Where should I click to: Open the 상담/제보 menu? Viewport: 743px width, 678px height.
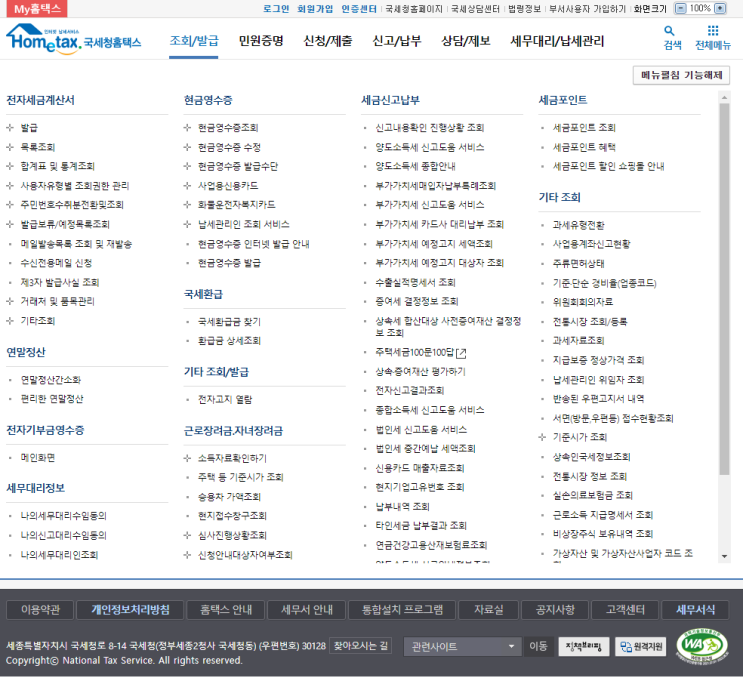click(x=466, y=41)
